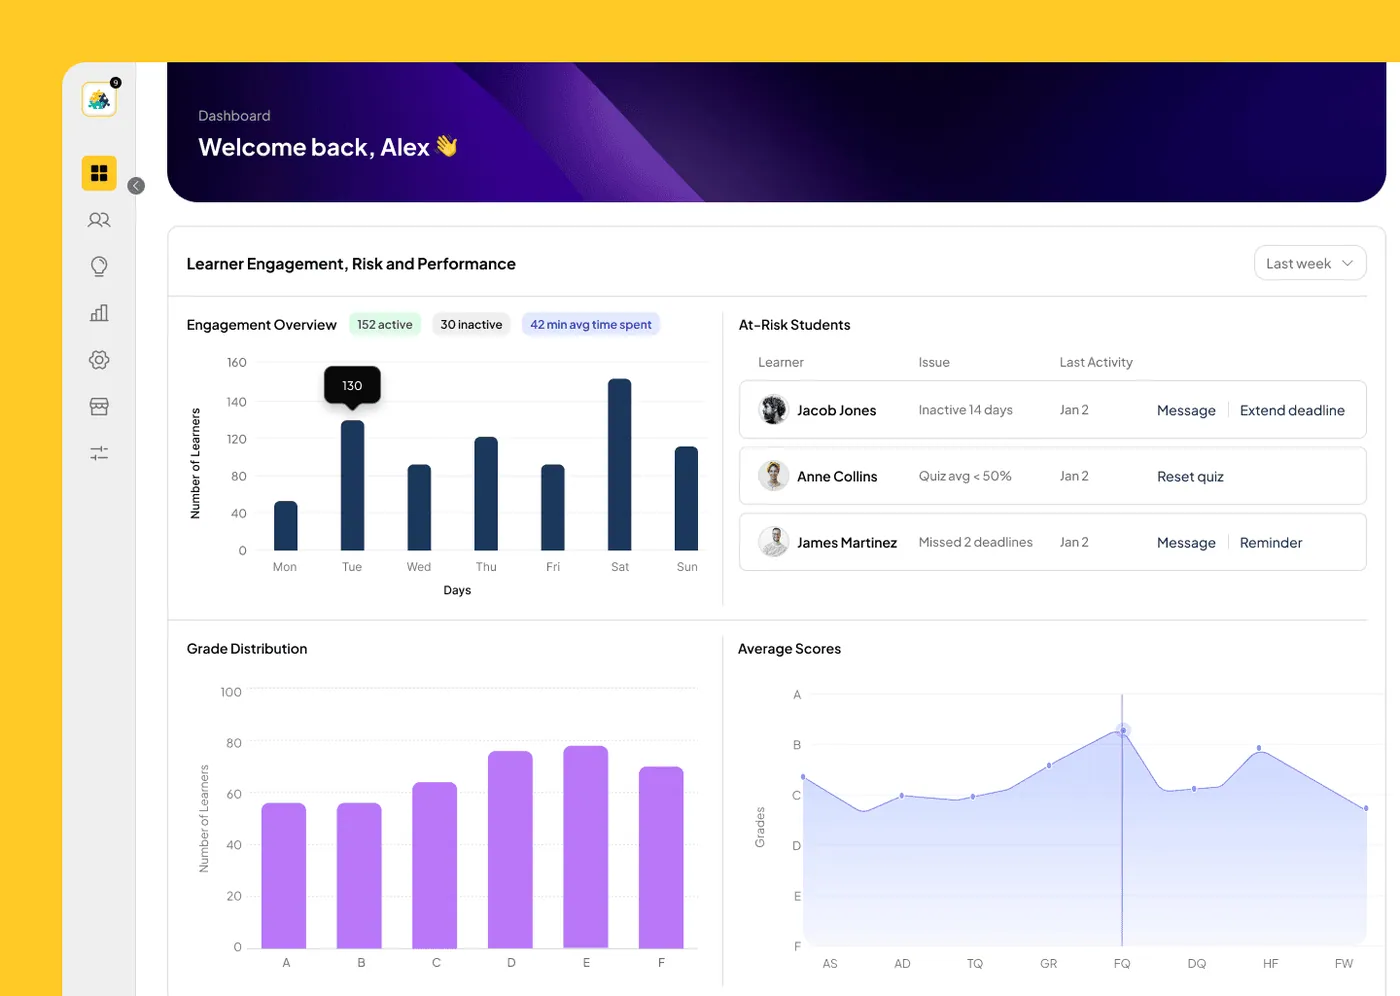Image resolution: width=1400 pixels, height=996 pixels.
Task: Click the E bar in Grade Distribution
Action: point(586,847)
